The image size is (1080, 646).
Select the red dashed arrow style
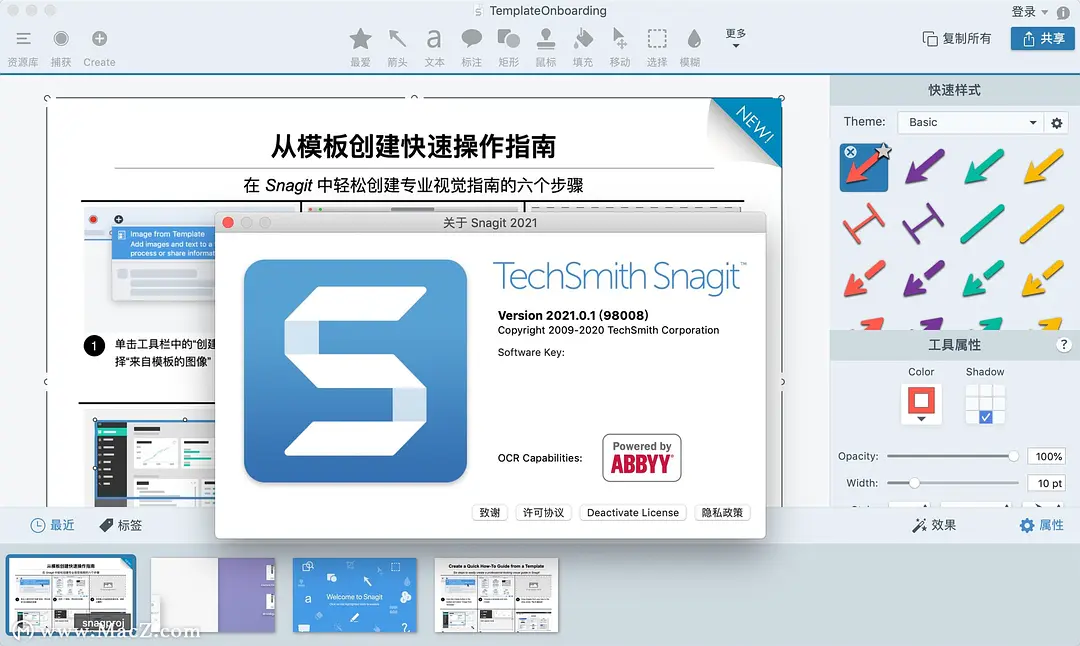click(864, 278)
